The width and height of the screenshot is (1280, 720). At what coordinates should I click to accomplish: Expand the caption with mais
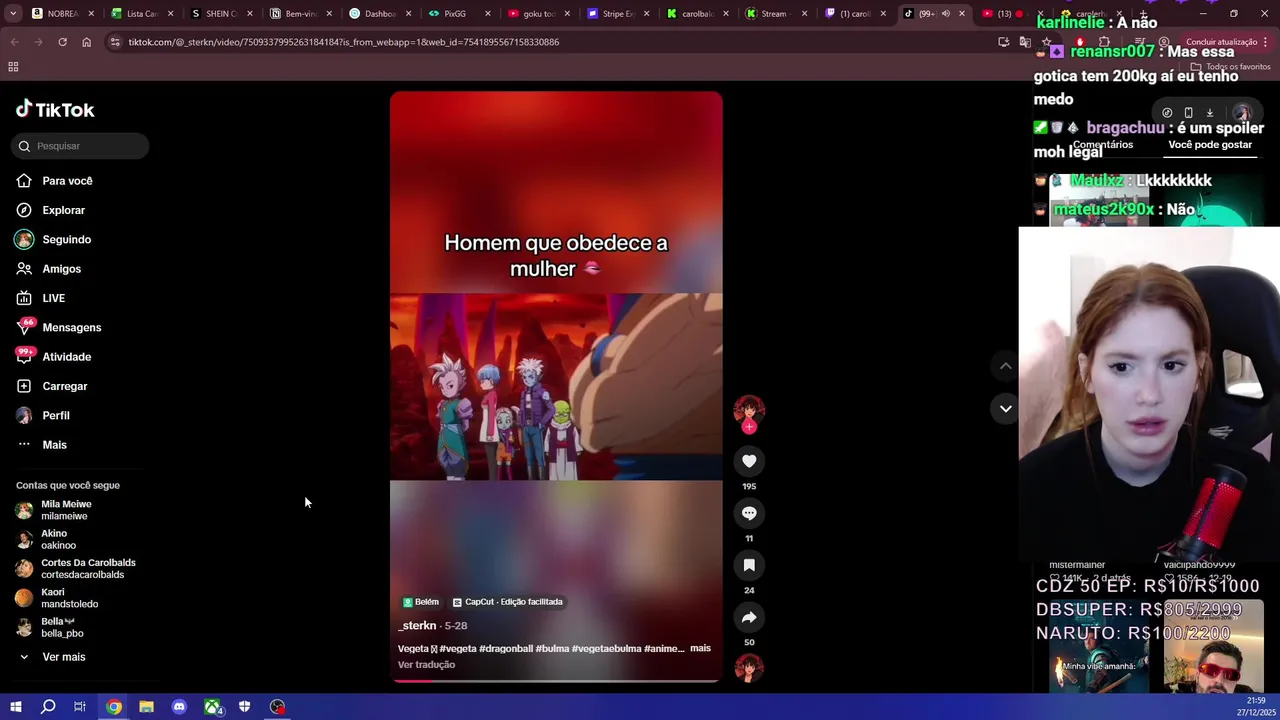pyautogui.click(x=700, y=648)
